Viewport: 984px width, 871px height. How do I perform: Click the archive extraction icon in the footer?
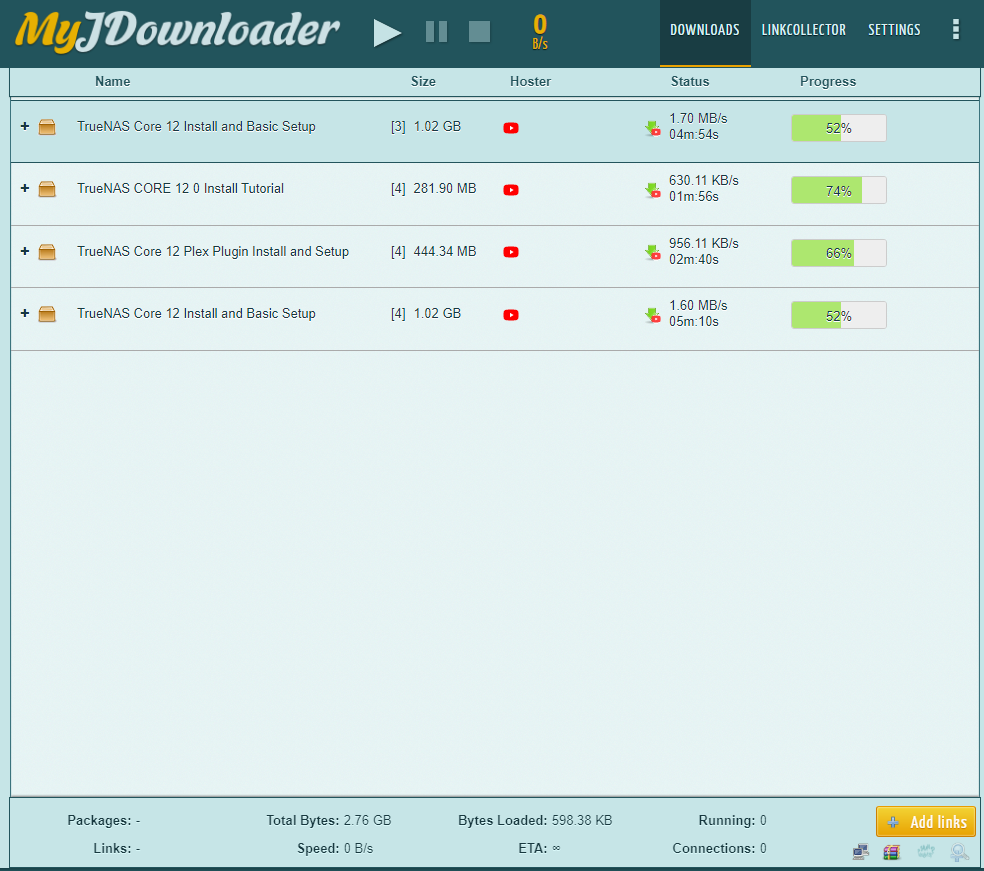click(892, 852)
